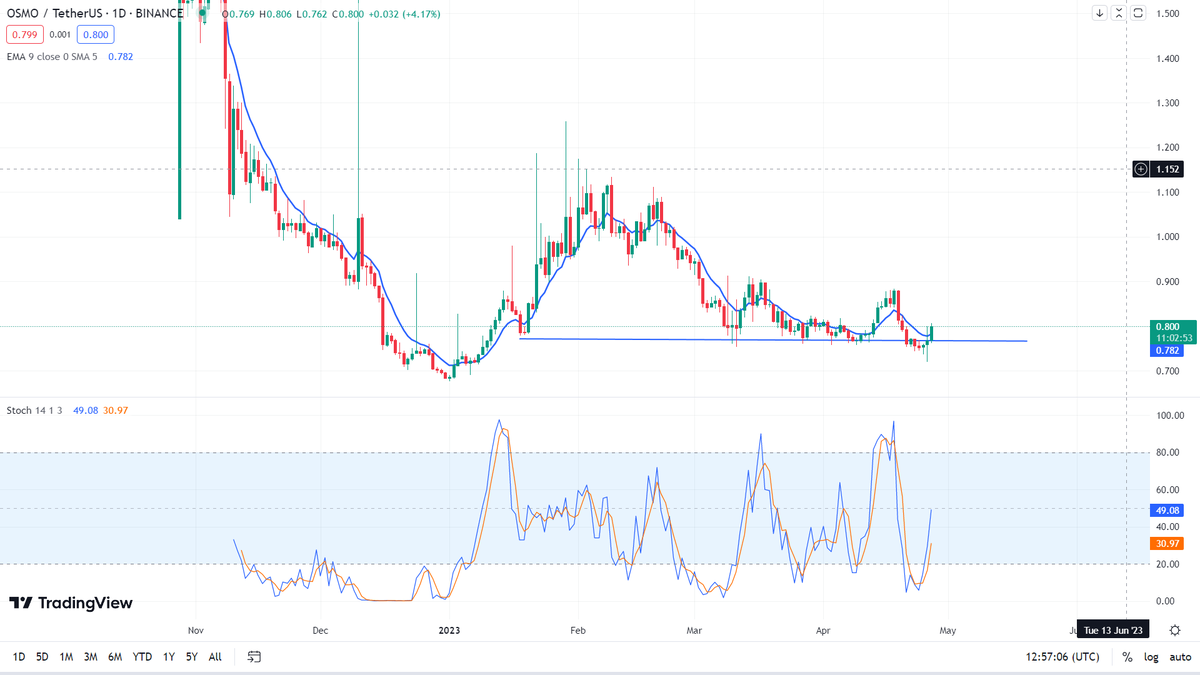The width and height of the screenshot is (1200, 675).
Task: Select the 1D time range
Action: coord(19,657)
